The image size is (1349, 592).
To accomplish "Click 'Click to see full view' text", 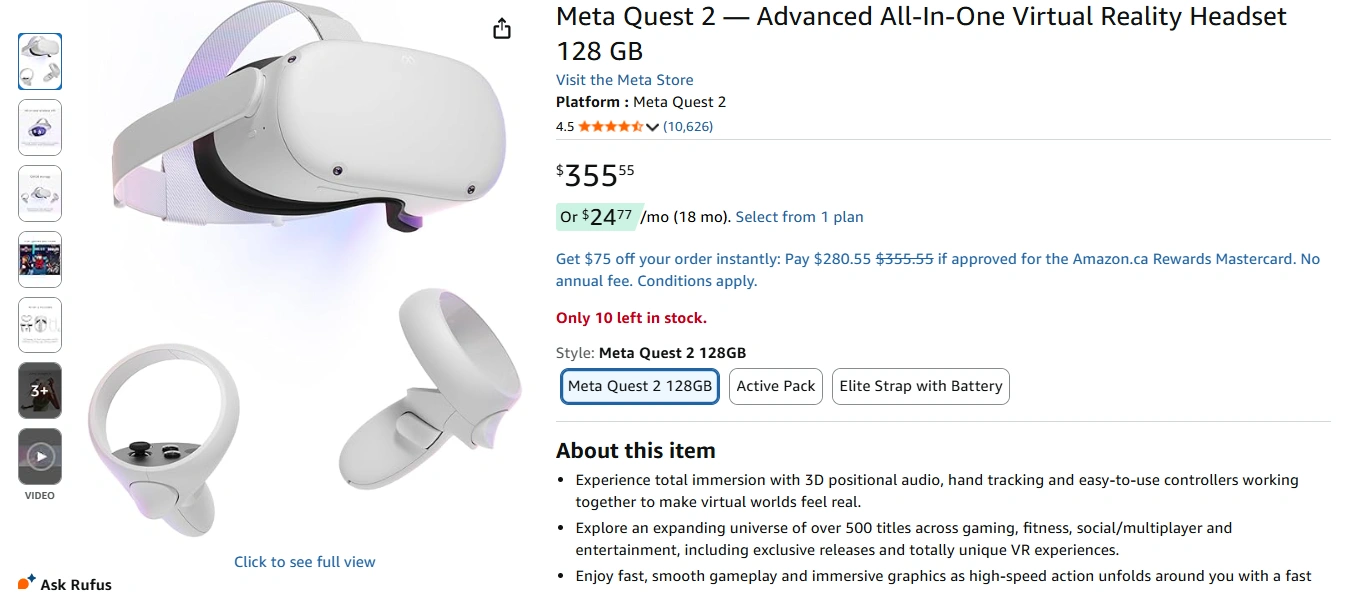I will pos(305,562).
